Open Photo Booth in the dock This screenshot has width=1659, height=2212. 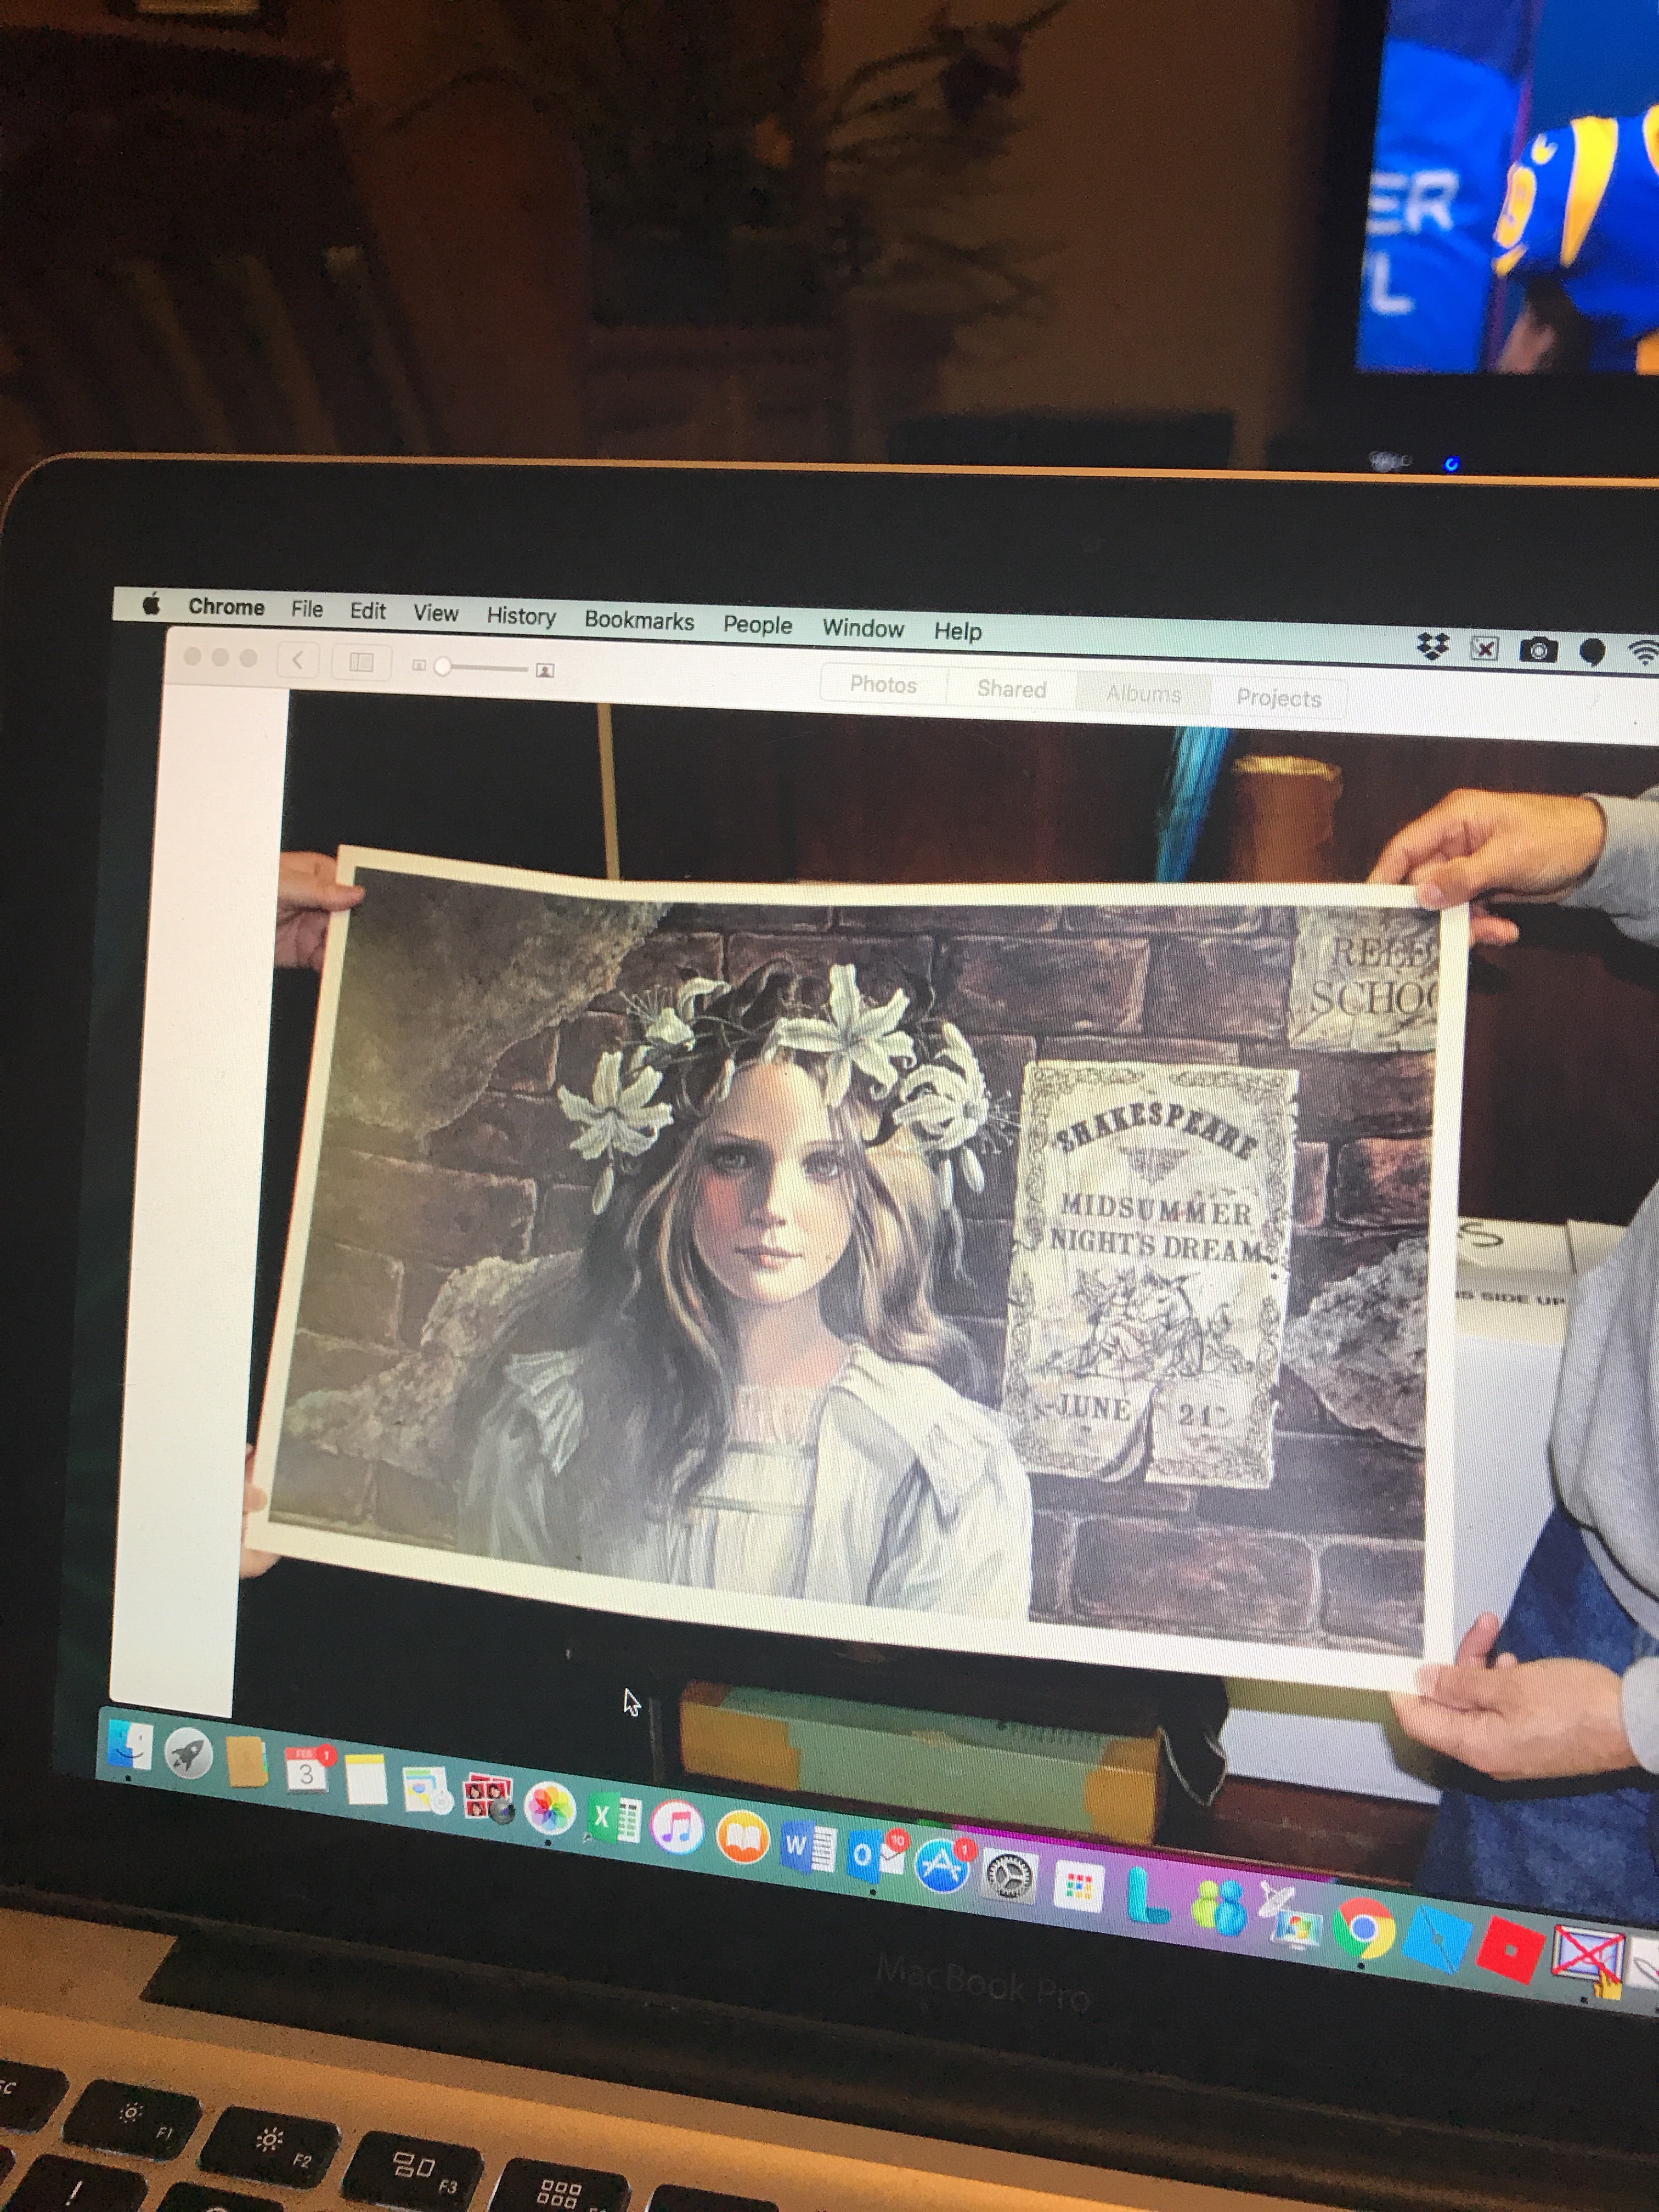click(x=489, y=1798)
